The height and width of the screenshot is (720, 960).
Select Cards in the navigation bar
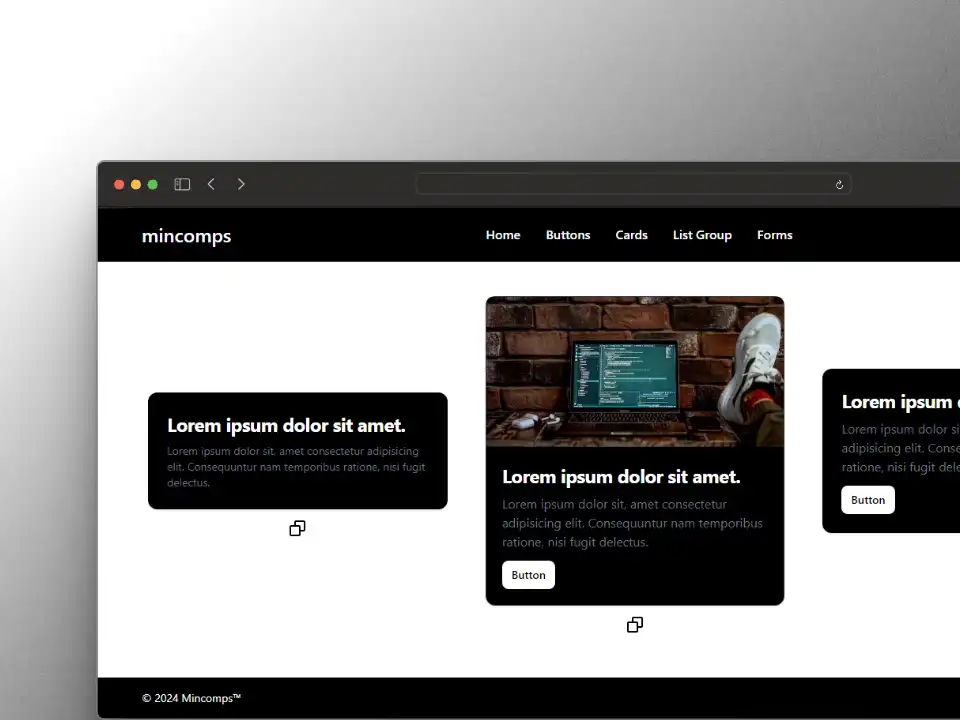click(631, 235)
